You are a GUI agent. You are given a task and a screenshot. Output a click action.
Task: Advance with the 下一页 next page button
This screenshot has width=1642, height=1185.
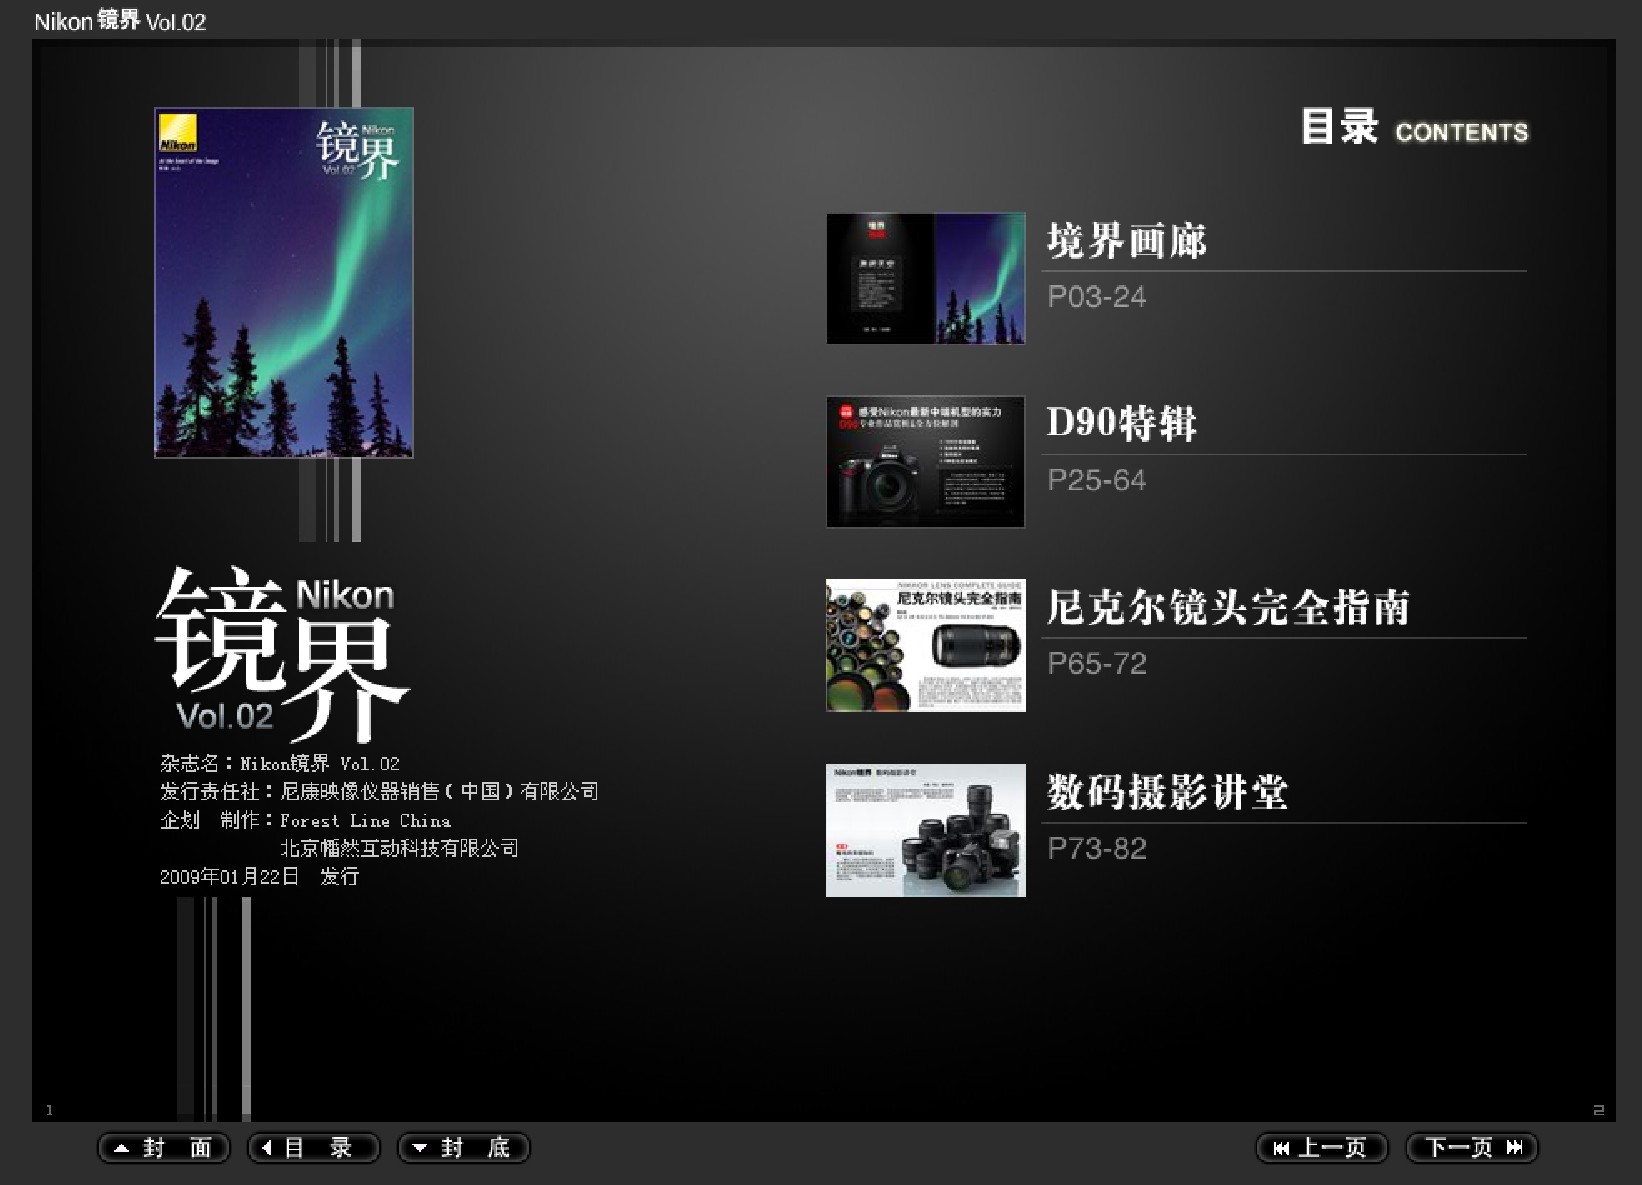click(x=1472, y=1148)
